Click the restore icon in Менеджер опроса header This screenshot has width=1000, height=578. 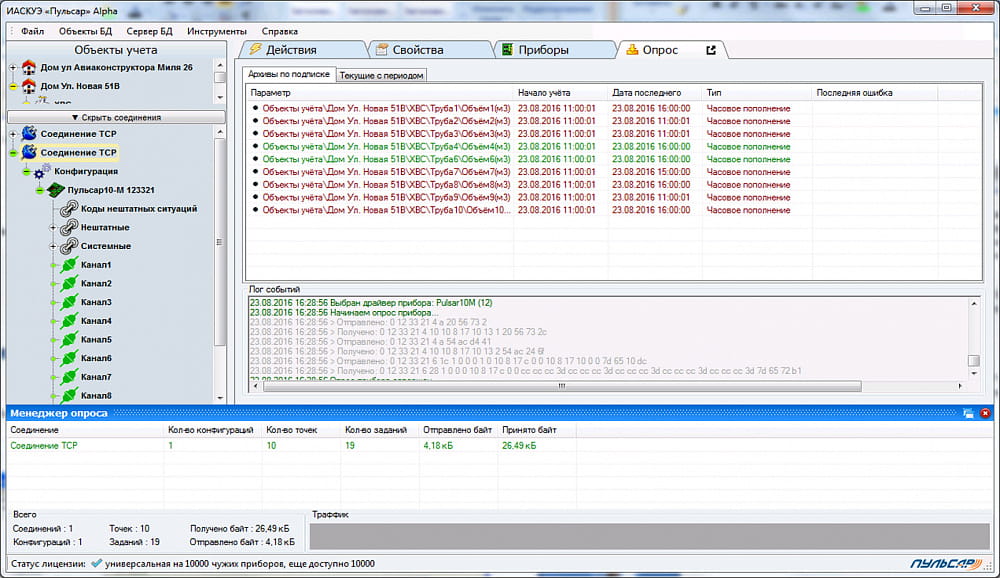pyautogui.click(x=969, y=413)
